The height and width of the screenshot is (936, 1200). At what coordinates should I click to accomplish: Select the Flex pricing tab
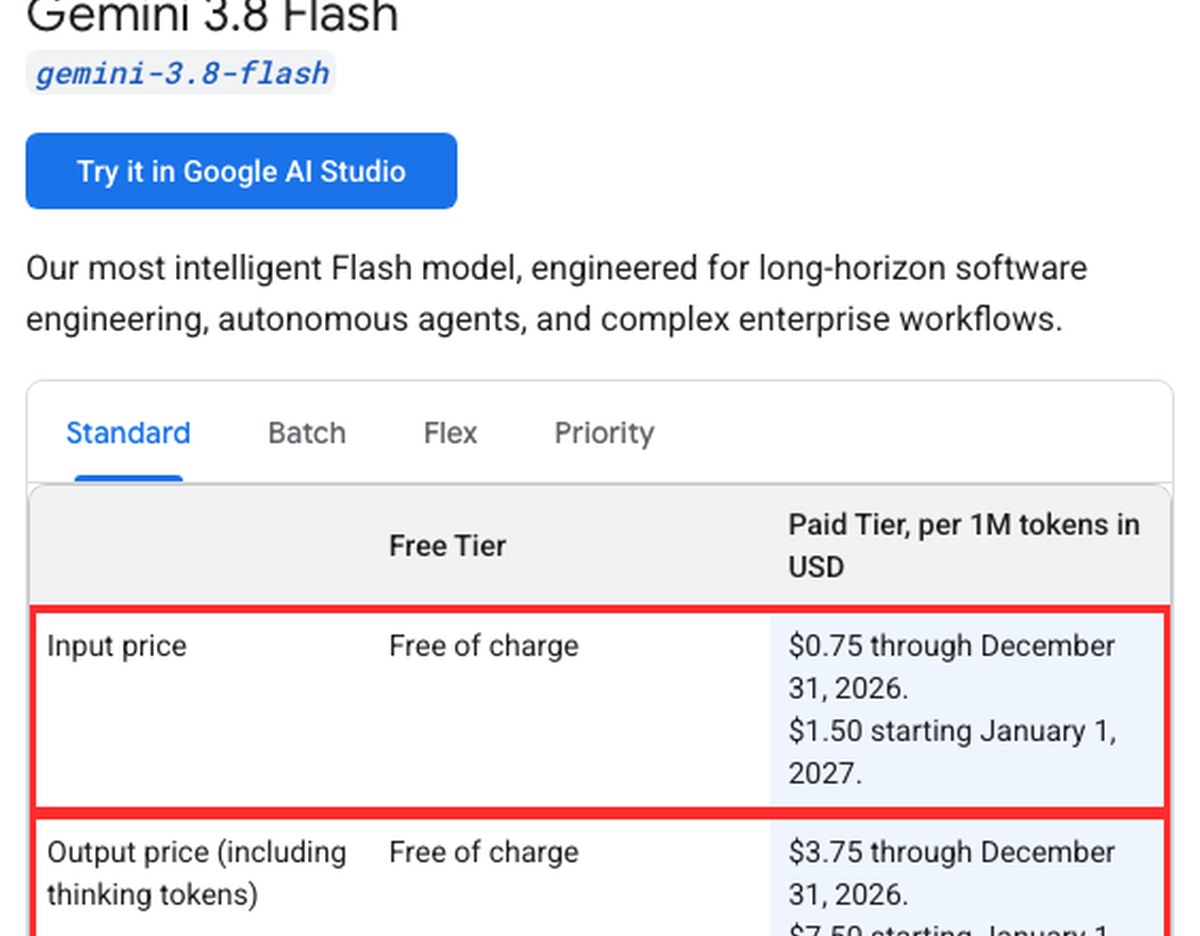pyautogui.click(x=451, y=433)
